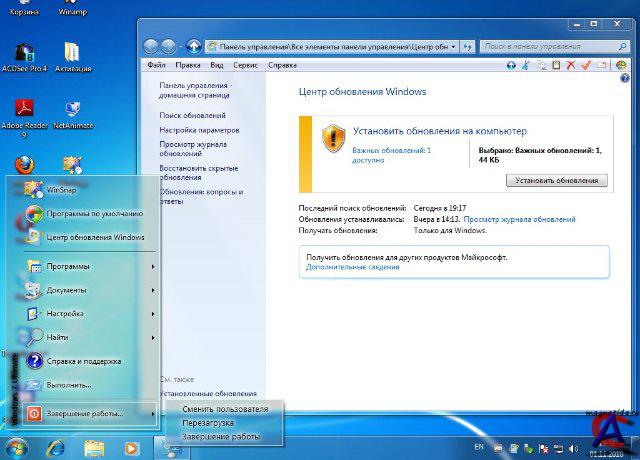Screen dimensions: 640x460
Task: Open the Сервис menu
Action: pos(245,65)
